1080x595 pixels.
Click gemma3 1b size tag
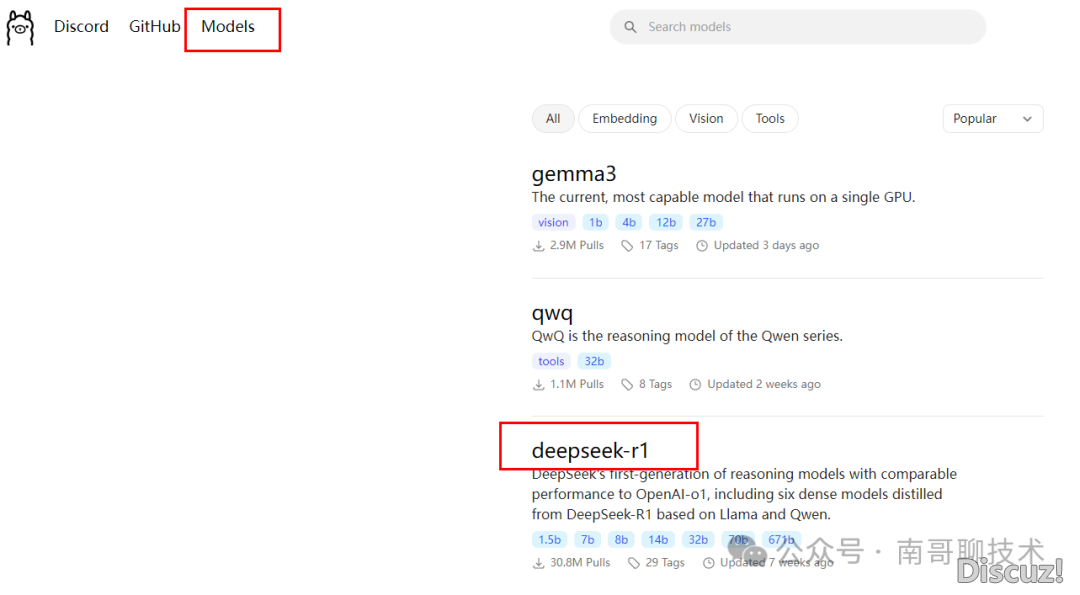pyautogui.click(x=596, y=222)
